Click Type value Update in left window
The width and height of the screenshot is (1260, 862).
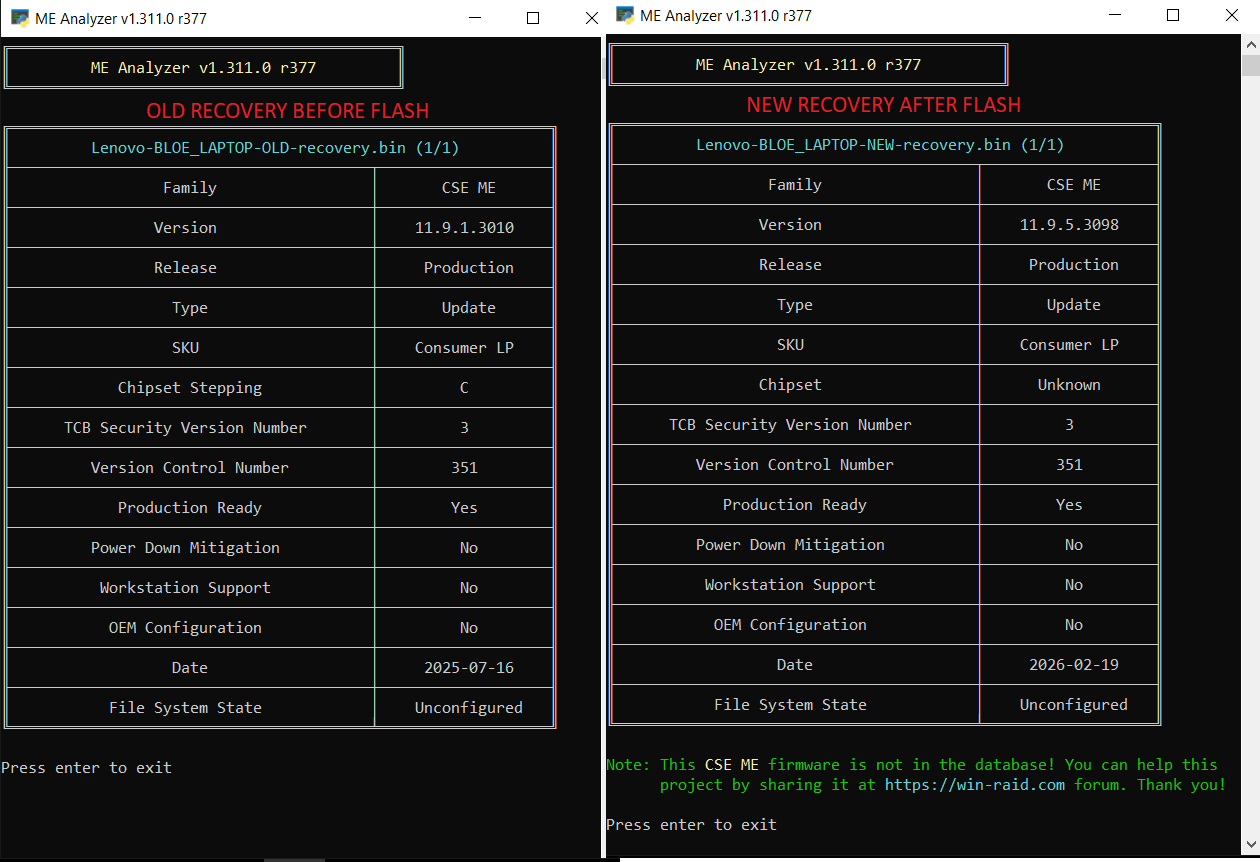(x=469, y=308)
